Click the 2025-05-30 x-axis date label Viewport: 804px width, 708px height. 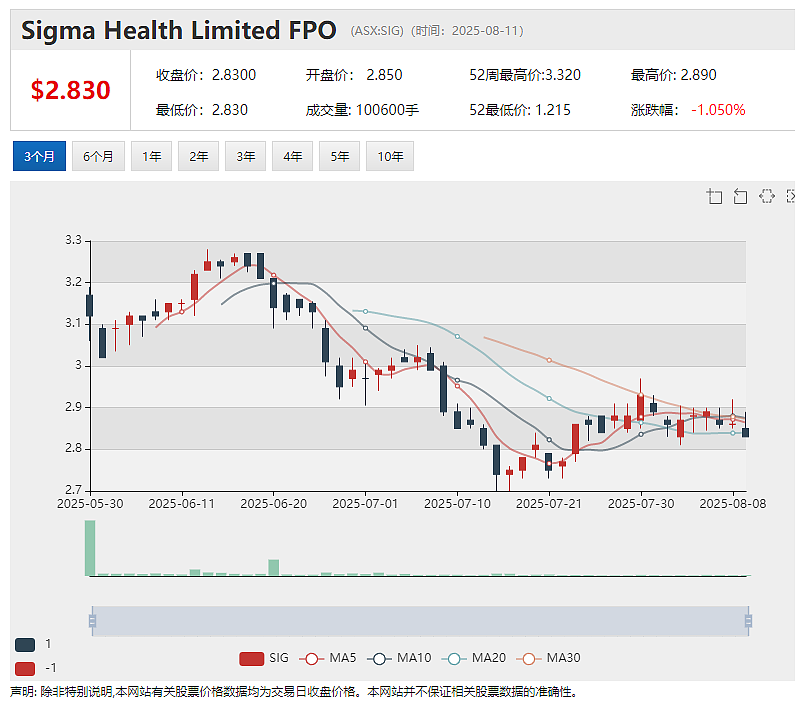point(90,504)
